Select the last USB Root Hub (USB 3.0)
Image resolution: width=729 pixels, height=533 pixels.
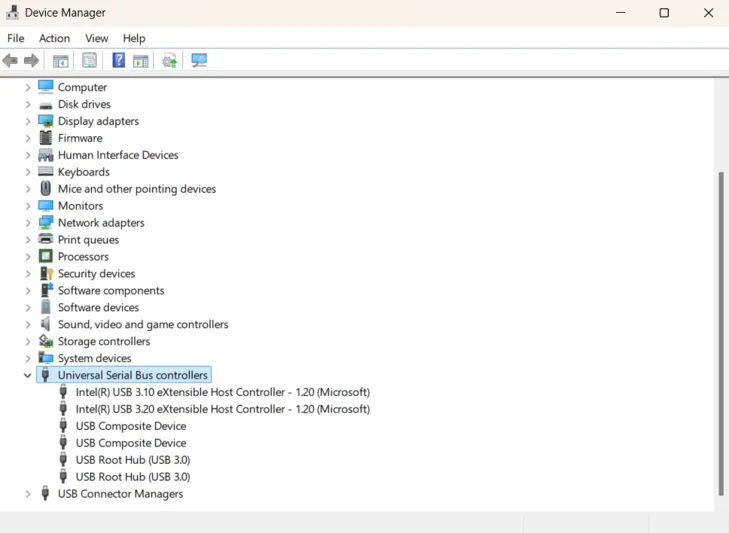click(133, 477)
